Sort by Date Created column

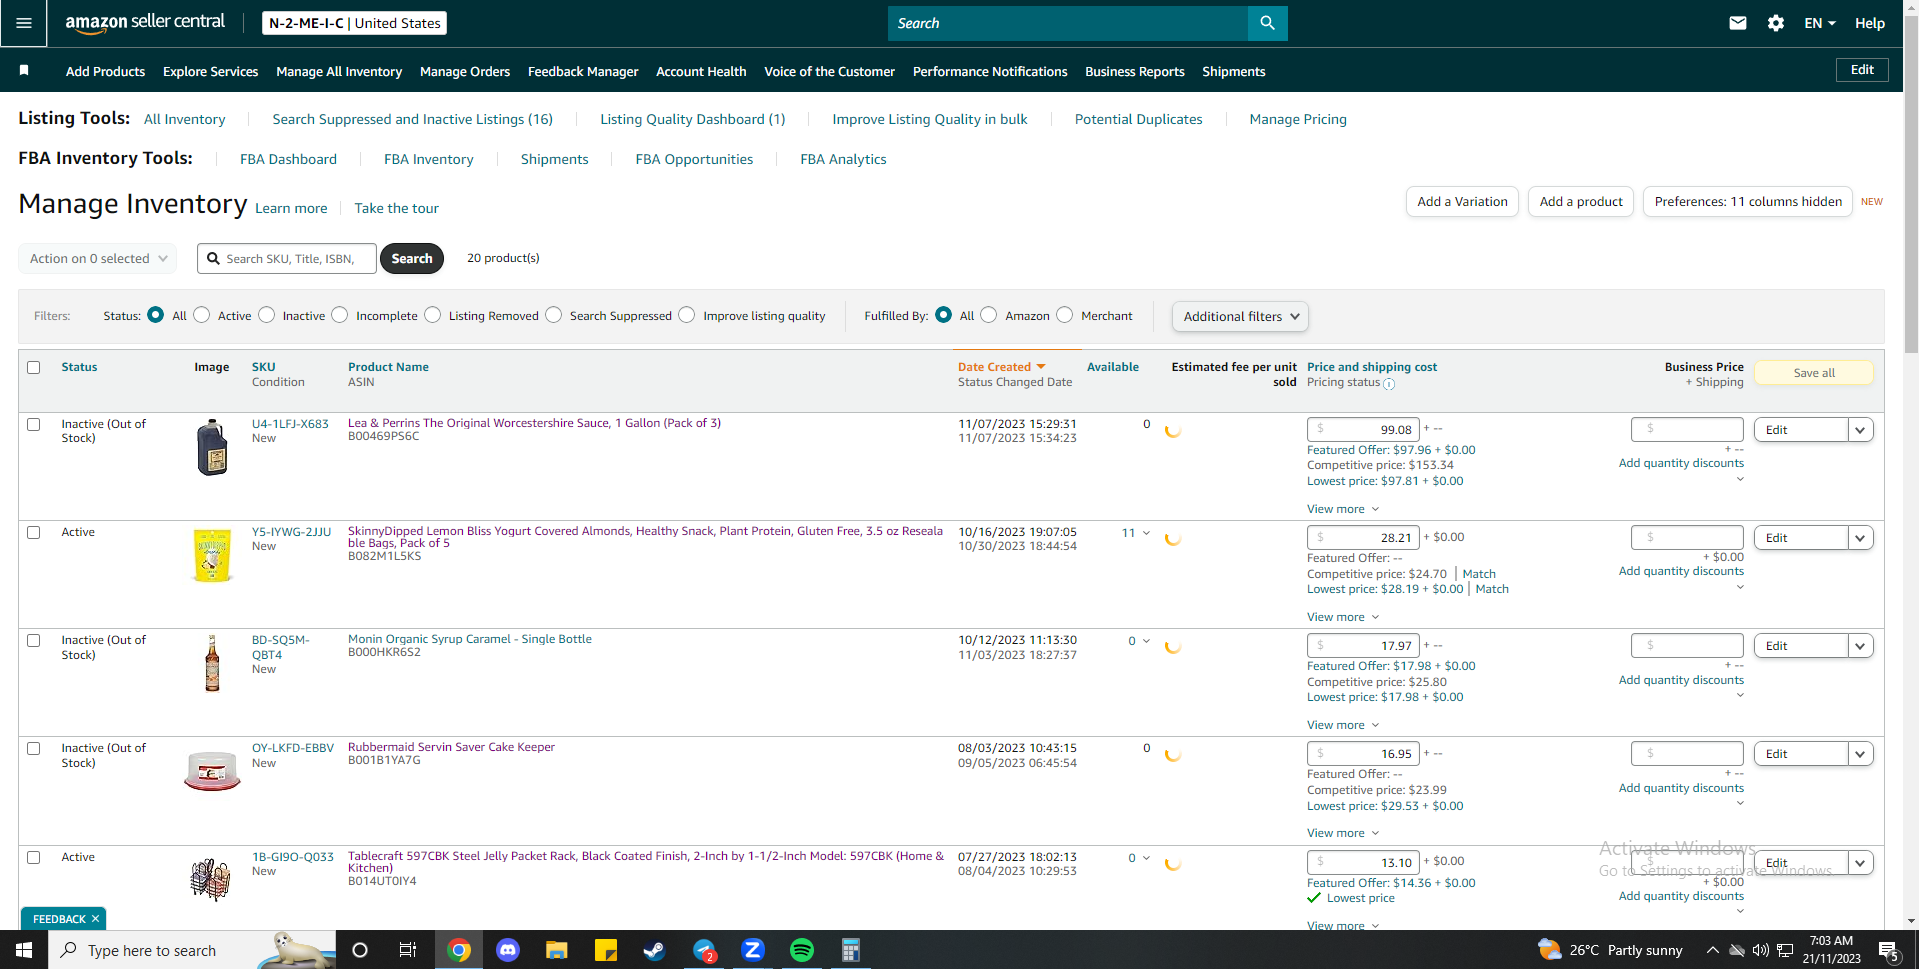1001,367
